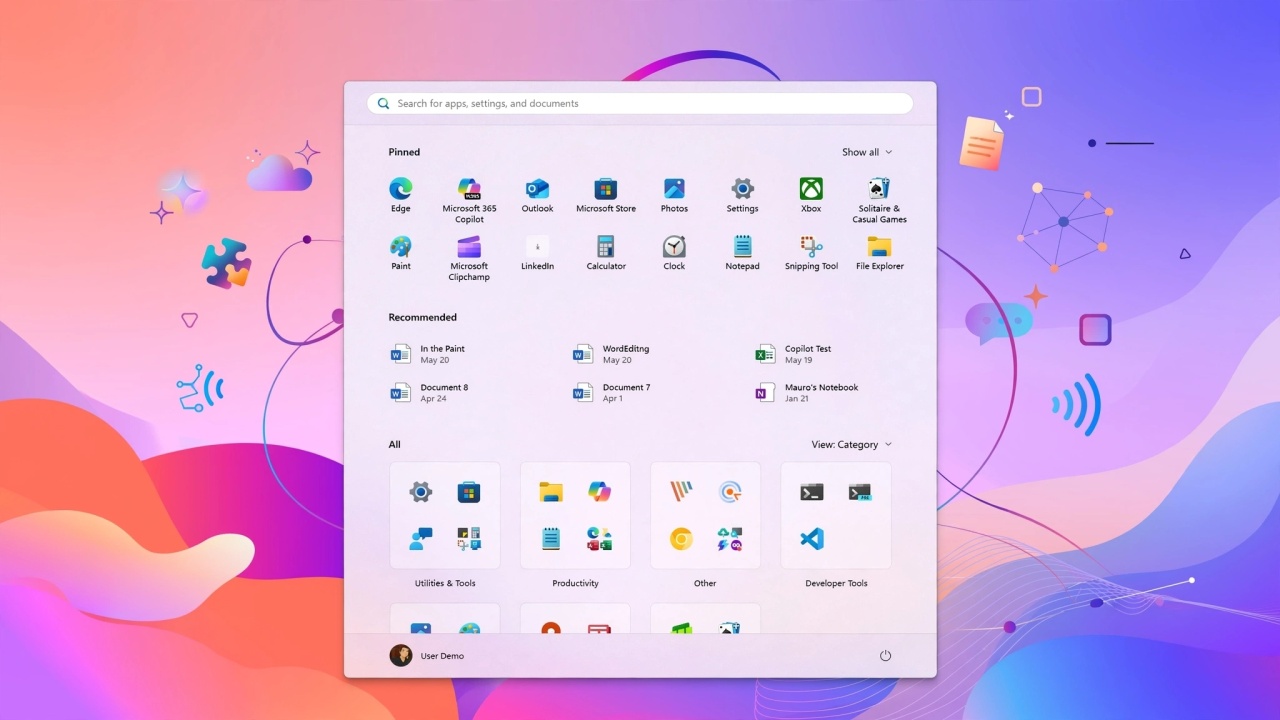Open Settings gear inside Utilities & Tools folder
The image size is (1280, 720).
tap(421, 492)
